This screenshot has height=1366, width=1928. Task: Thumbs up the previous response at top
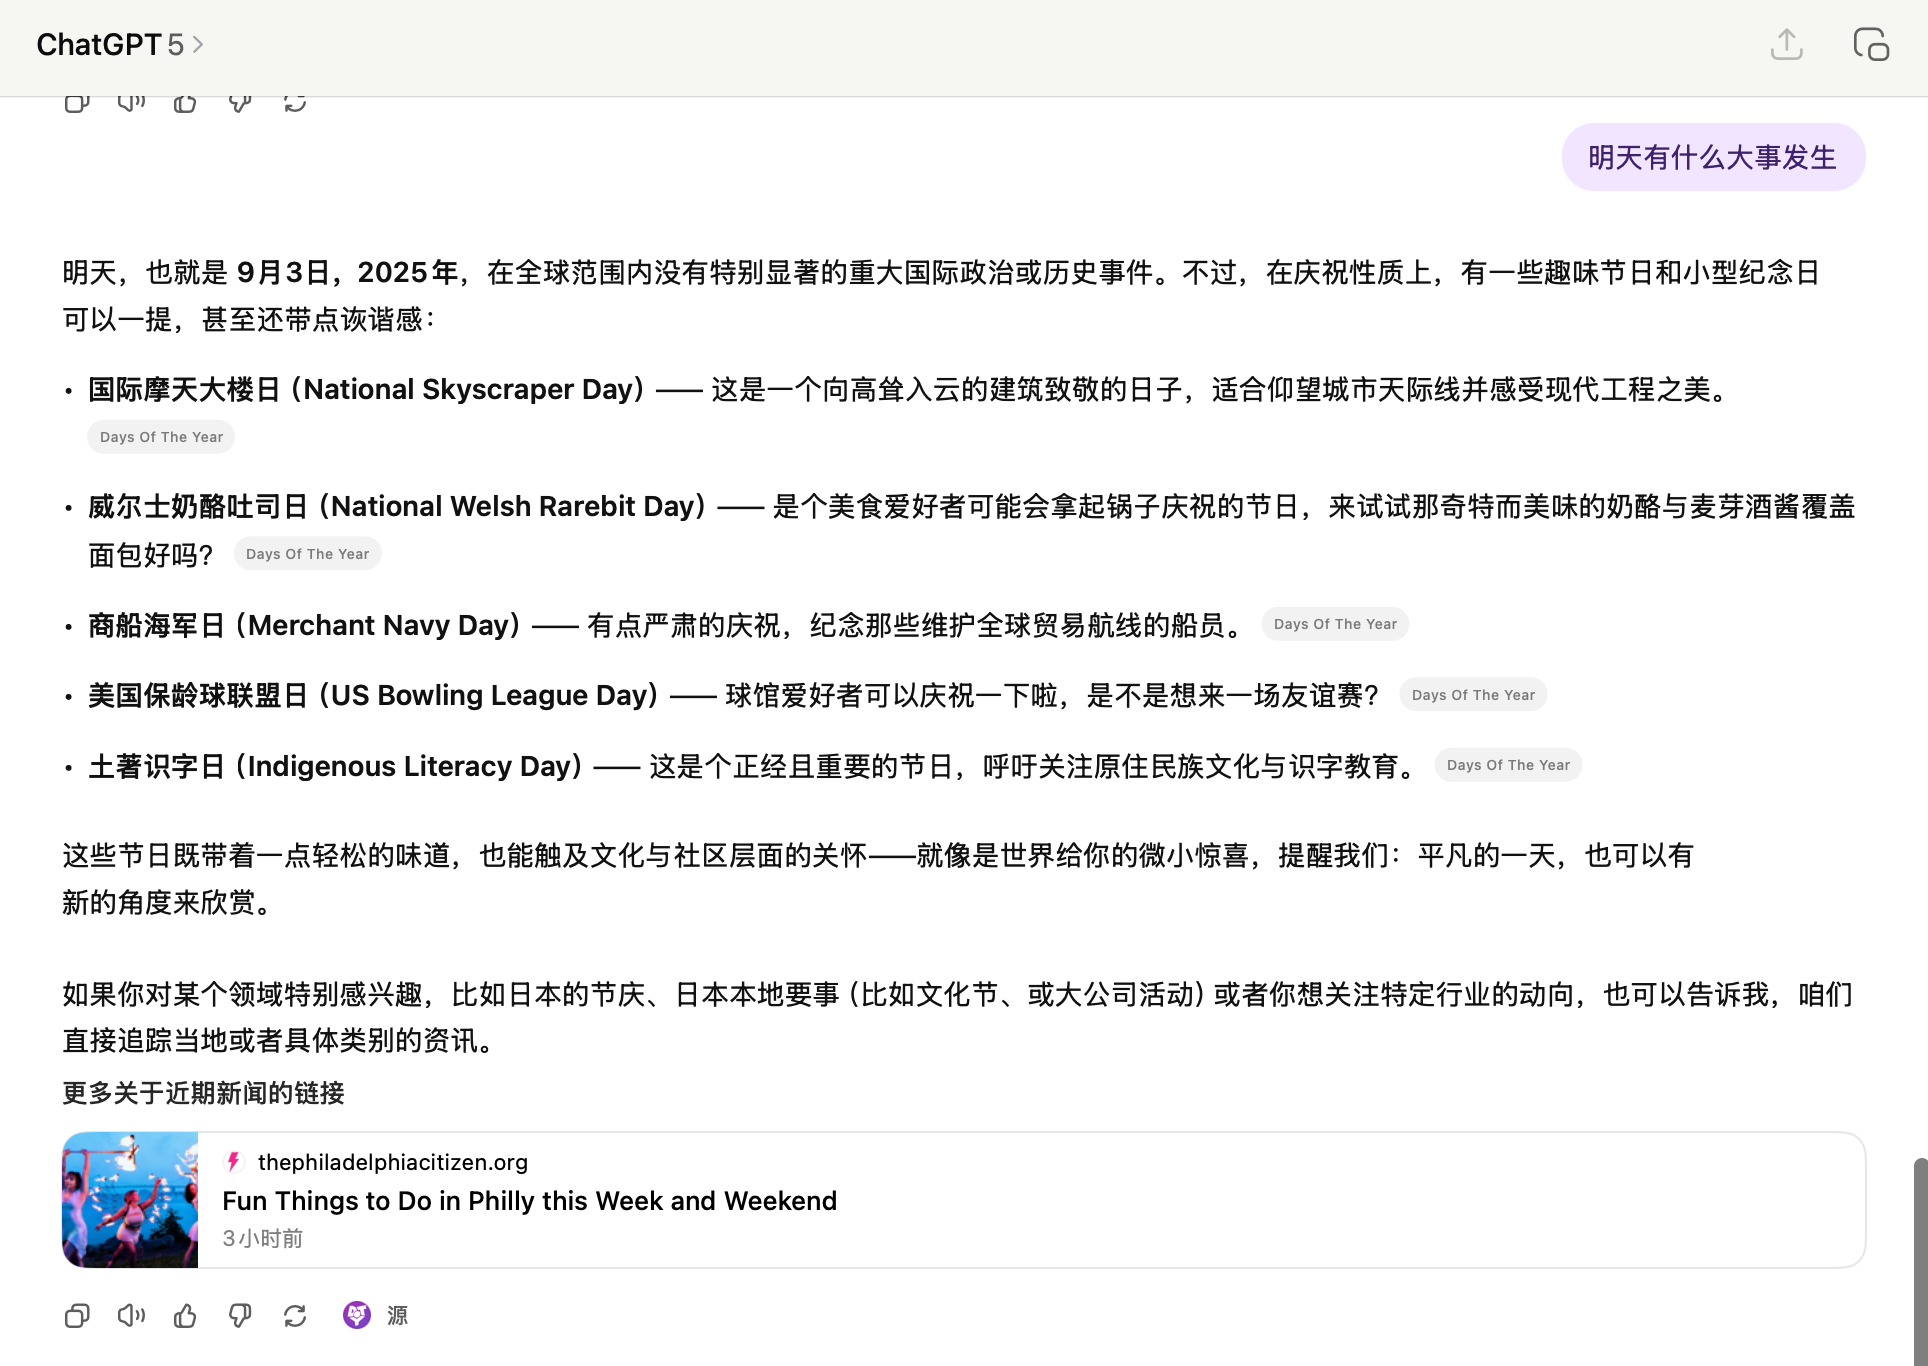[185, 102]
